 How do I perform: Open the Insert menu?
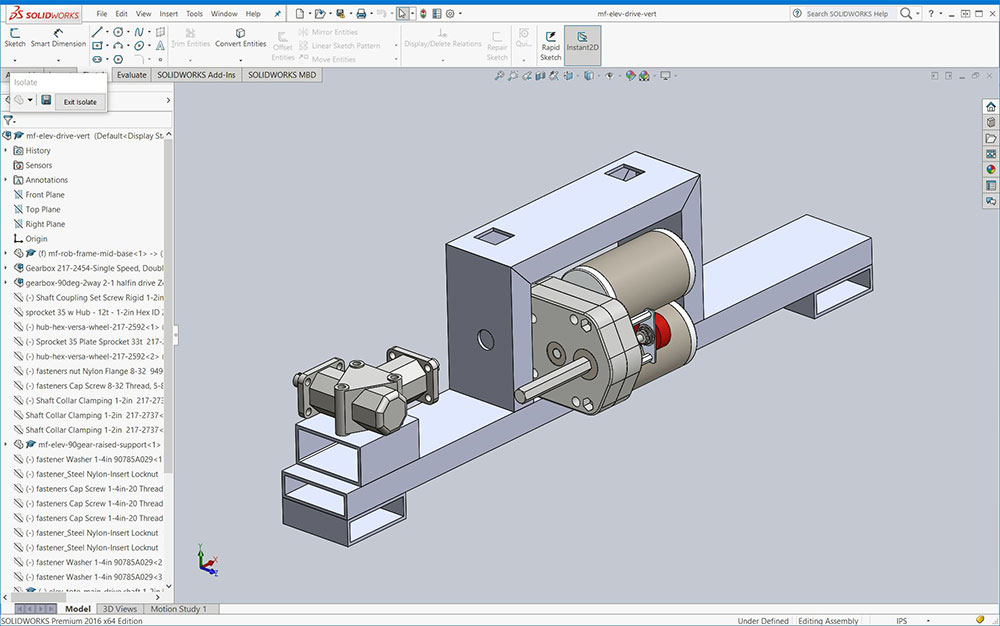(x=169, y=14)
